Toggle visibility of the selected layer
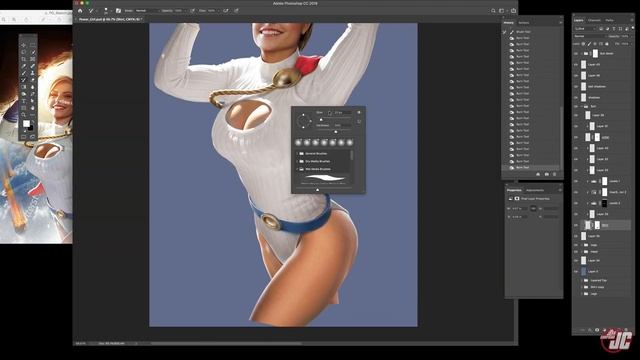 pos(576,225)
